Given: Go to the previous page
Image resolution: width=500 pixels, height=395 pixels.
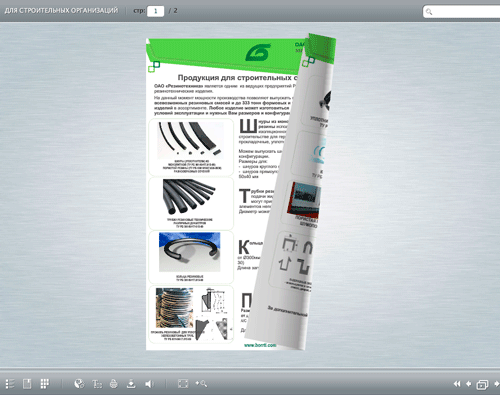Looking at the screenshot, I should (x=468, y=384).
